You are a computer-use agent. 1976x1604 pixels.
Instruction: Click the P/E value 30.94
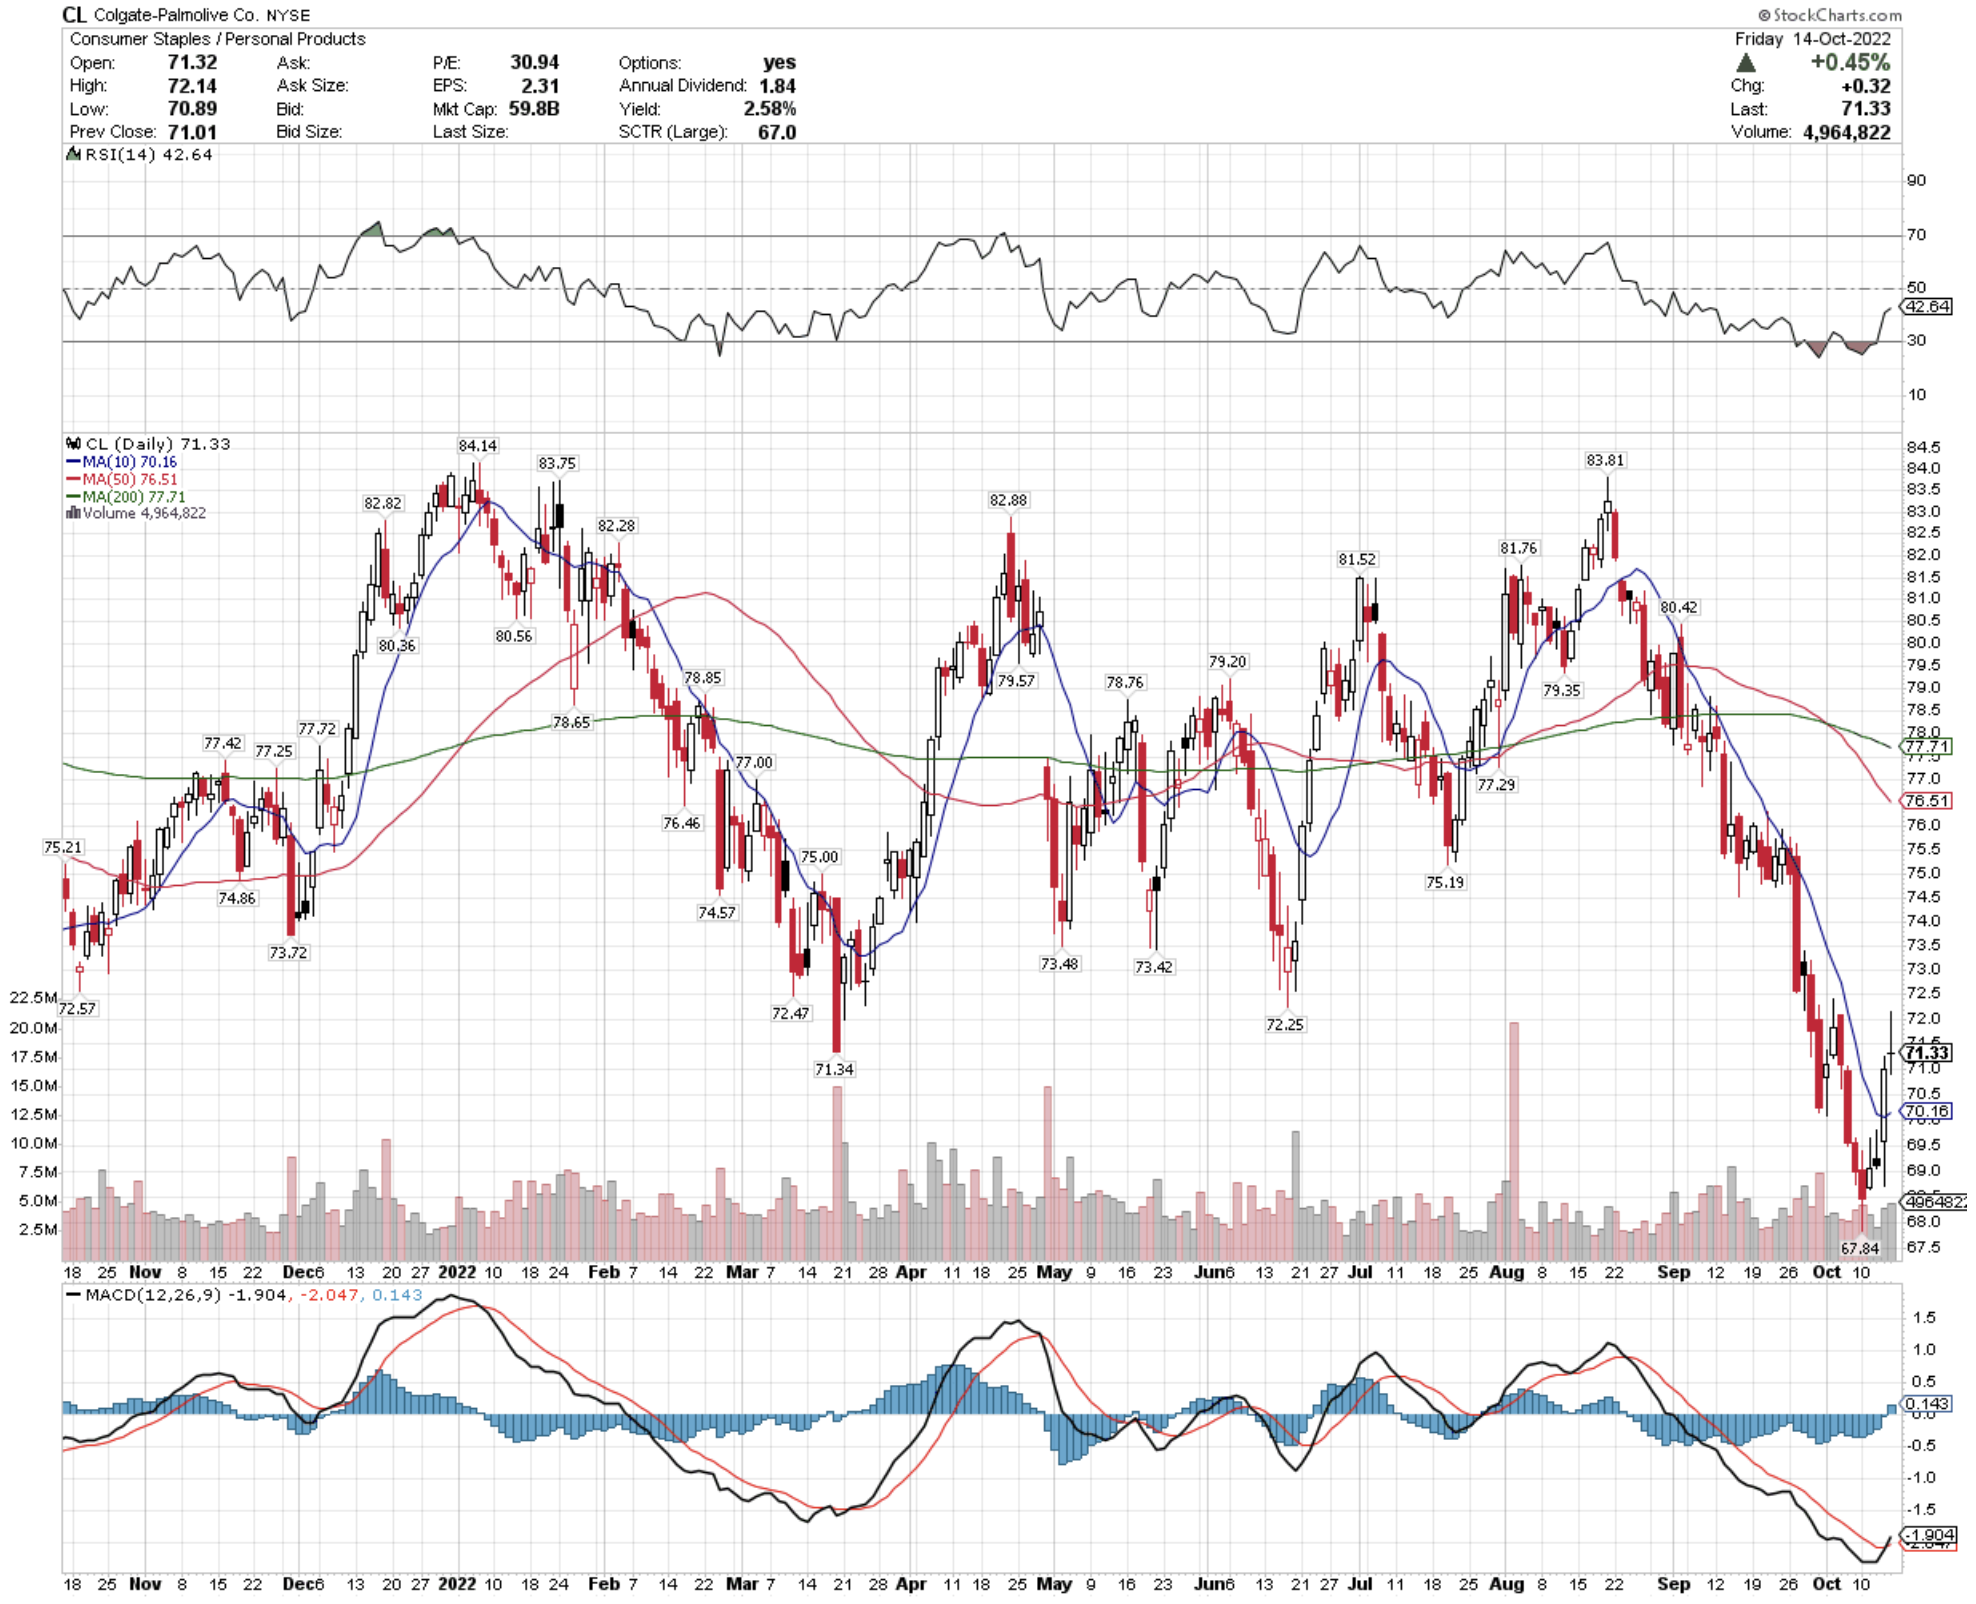[x=535, y=62]
